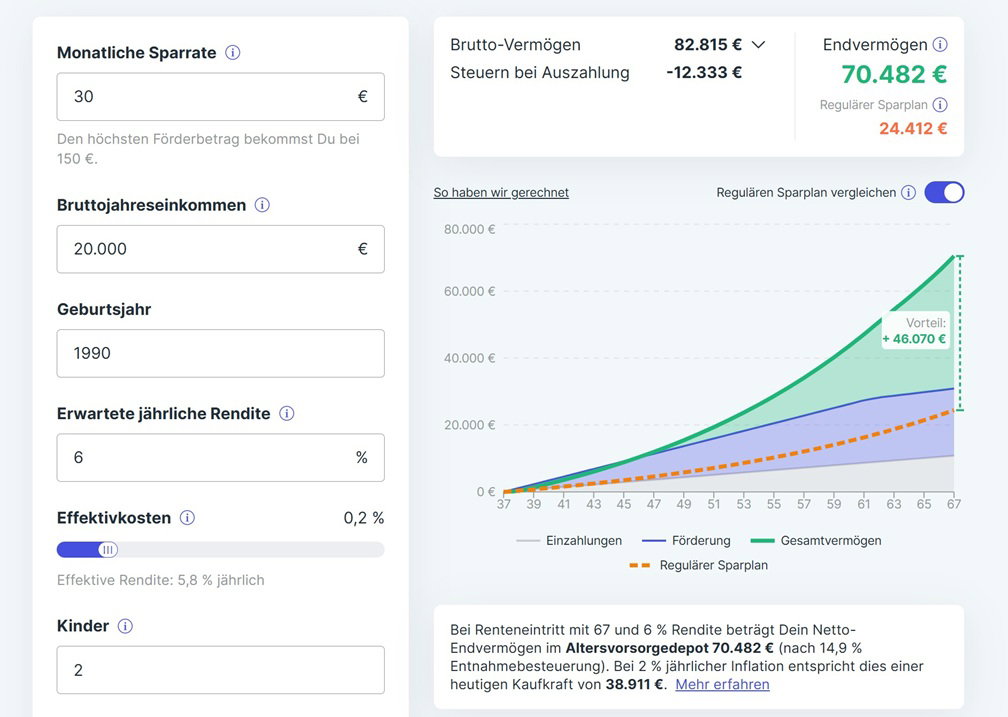Click info icon next to Regulärer Sparplan value
Screen dimensions: 1008x717
[x=940, y=105]
